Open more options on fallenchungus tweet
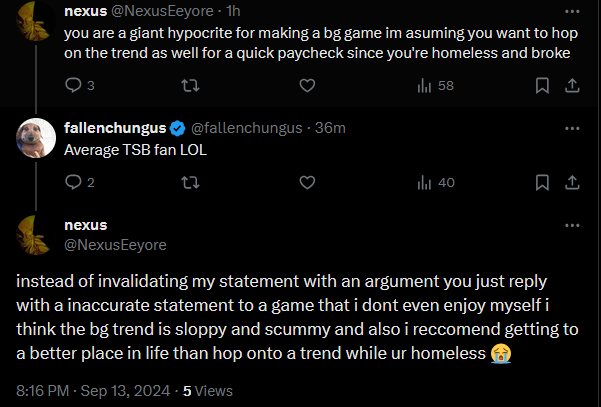Image resolution: width=601 pixels, height=407 pixels. (x=571, y=128)
